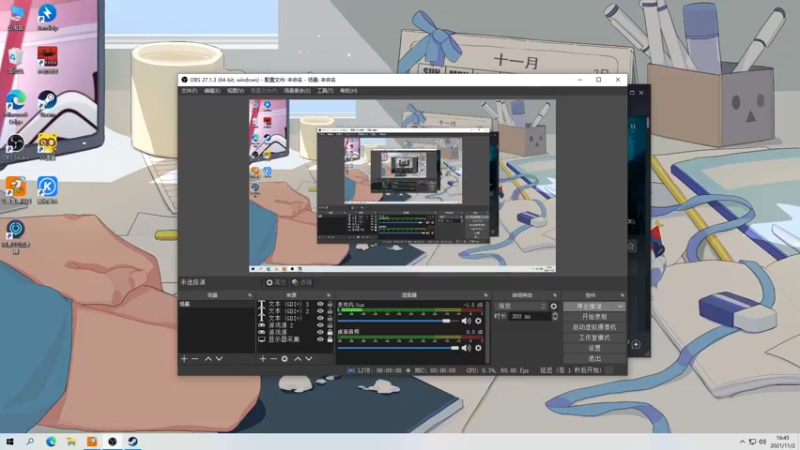Open 麦克风/Aux audio settings gear
The width and height of the screenshot is (800, 450).
(478, 321)
